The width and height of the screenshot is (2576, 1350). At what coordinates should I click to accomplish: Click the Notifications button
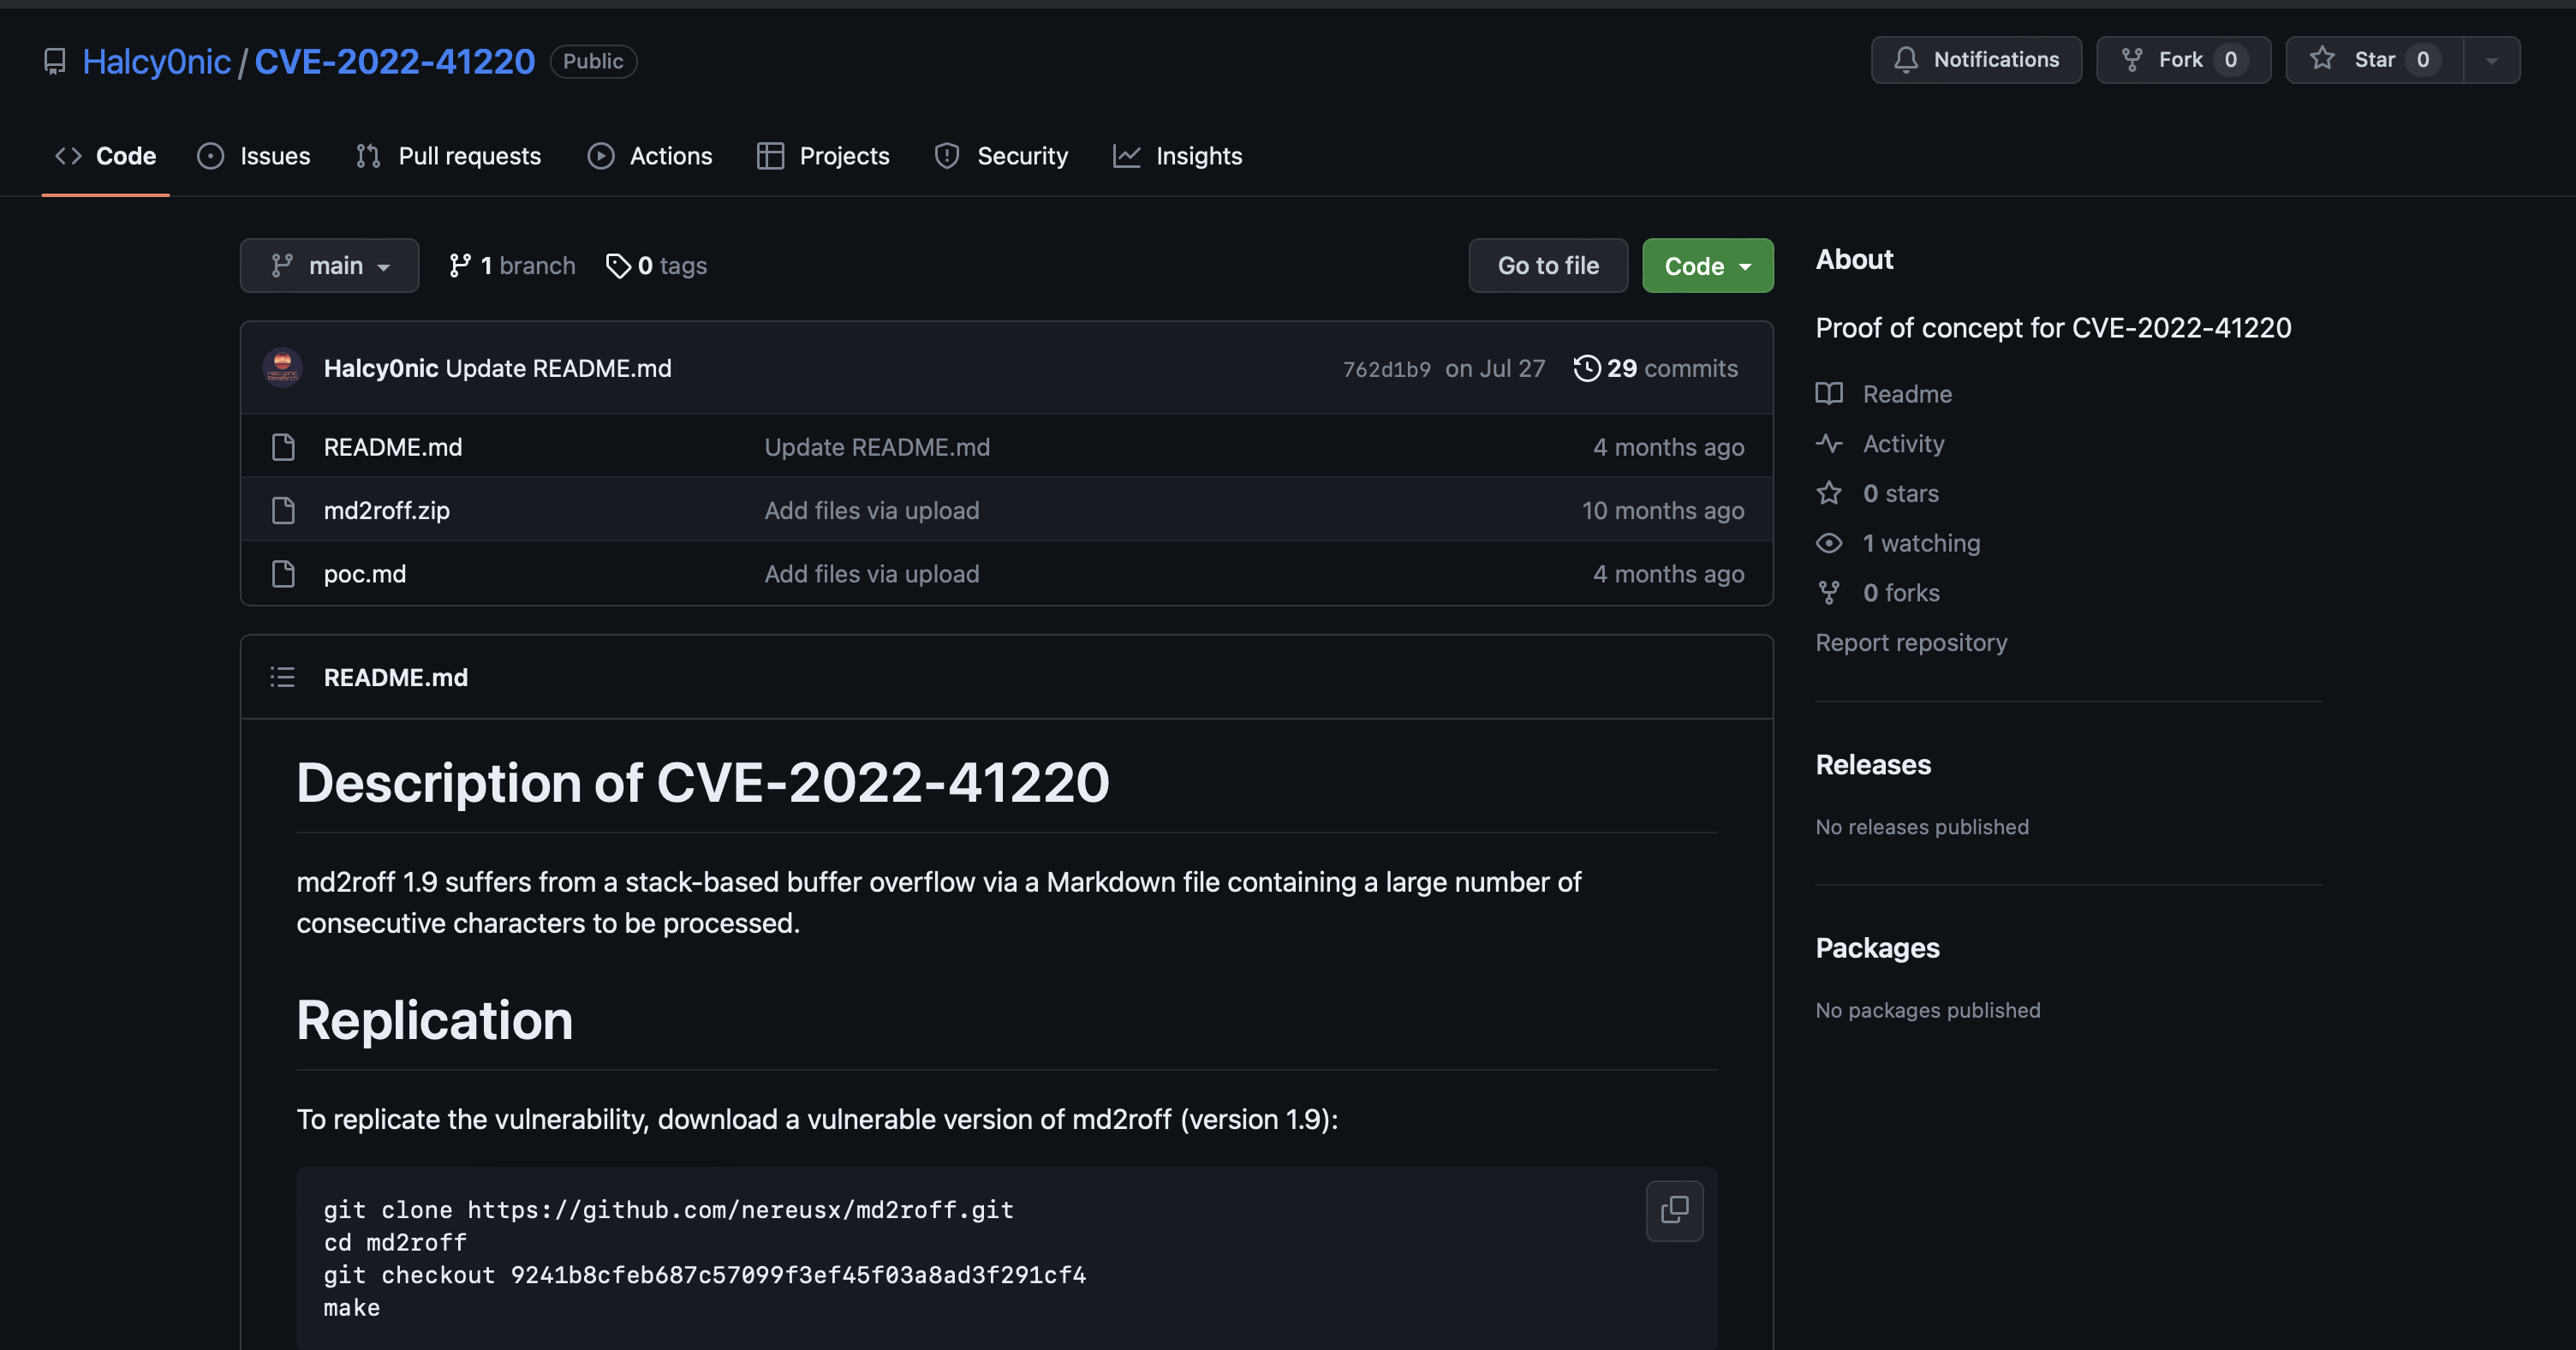(x=1976, y=60)
